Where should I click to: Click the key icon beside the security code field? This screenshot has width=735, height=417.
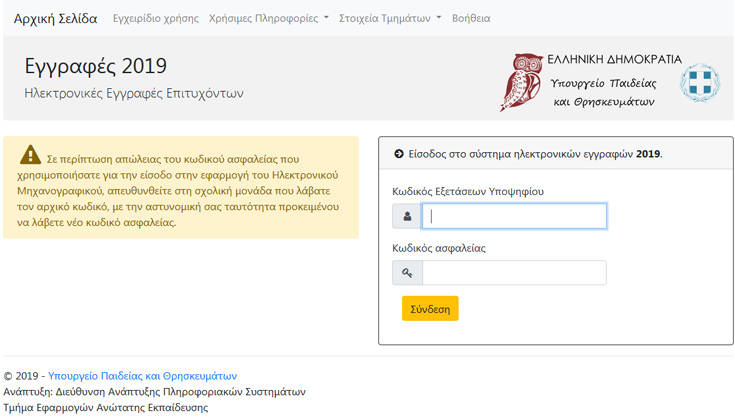click(x=407, y=273)
